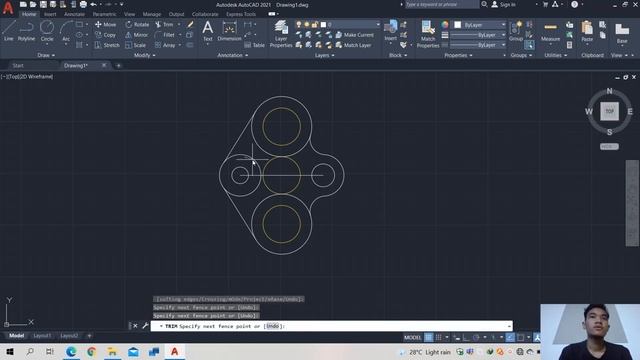Open the View ribbon tab

[x=129, y=14]
